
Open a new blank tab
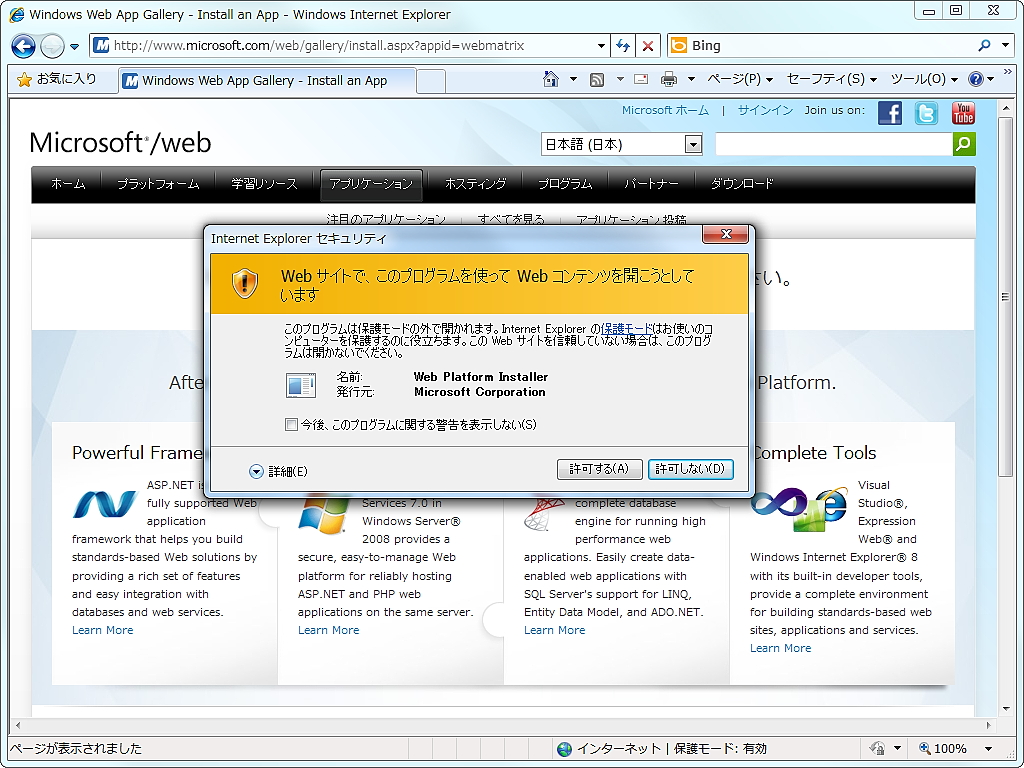[431, 82]
